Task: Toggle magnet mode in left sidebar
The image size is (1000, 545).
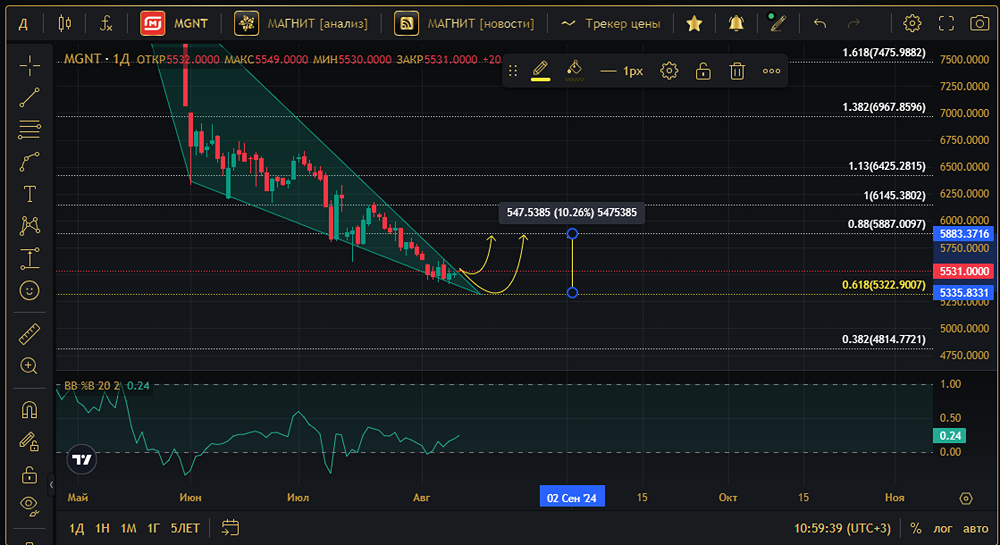Action: click(29, 410)
